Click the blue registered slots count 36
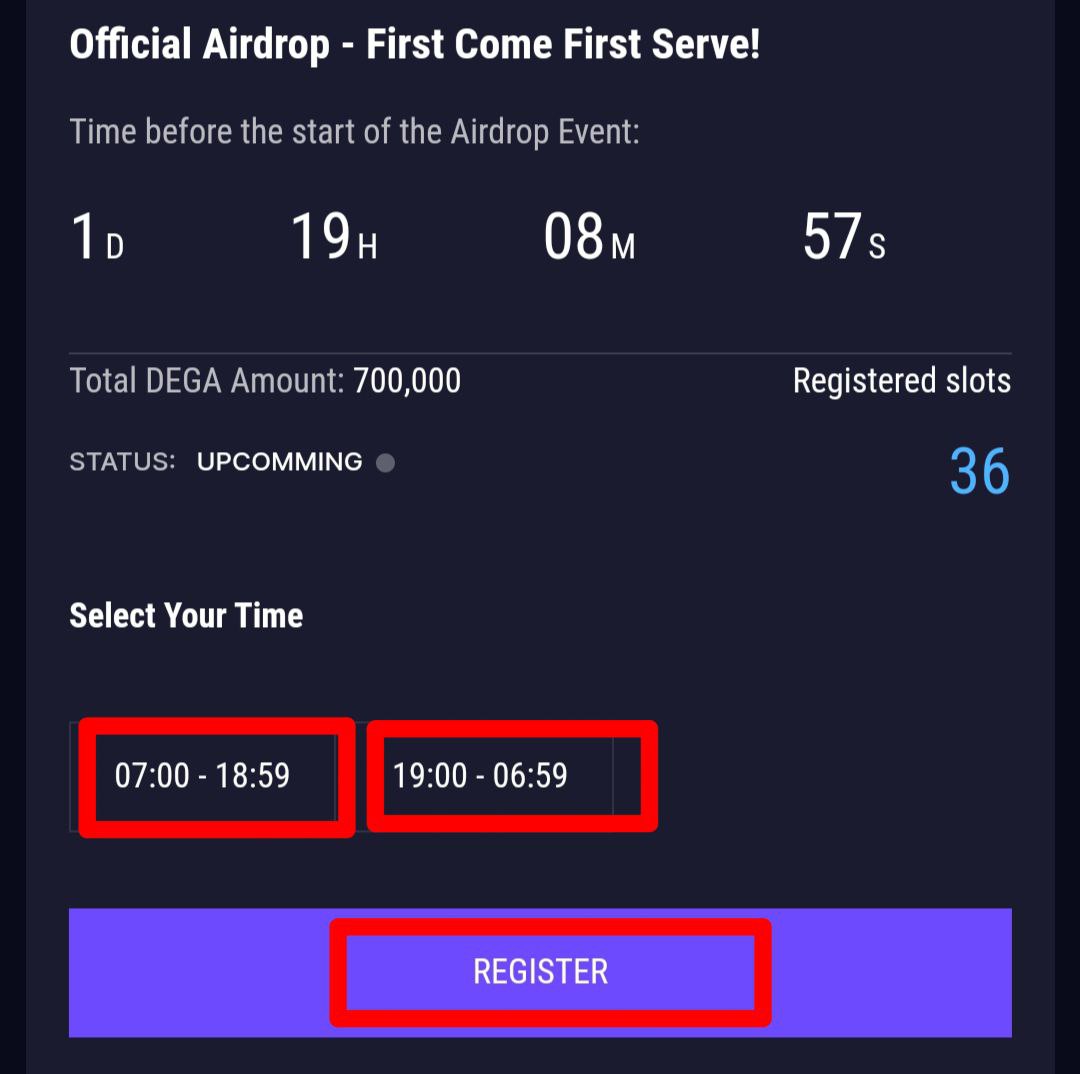This screenshot has width=1080, height=1074. 979,472
